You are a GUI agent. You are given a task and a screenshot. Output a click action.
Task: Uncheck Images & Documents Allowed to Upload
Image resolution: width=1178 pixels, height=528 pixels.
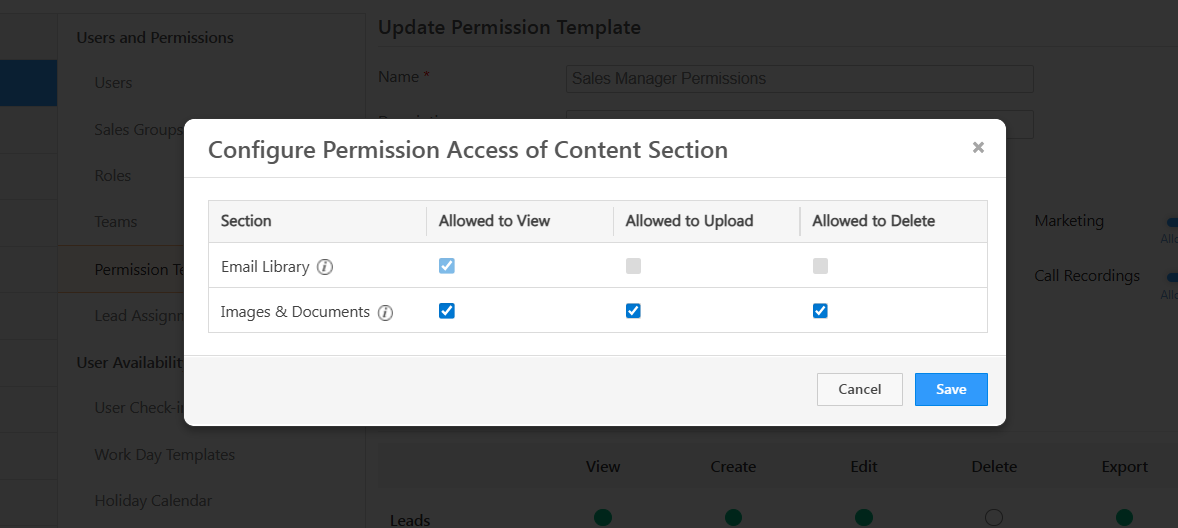click(633, 311)
